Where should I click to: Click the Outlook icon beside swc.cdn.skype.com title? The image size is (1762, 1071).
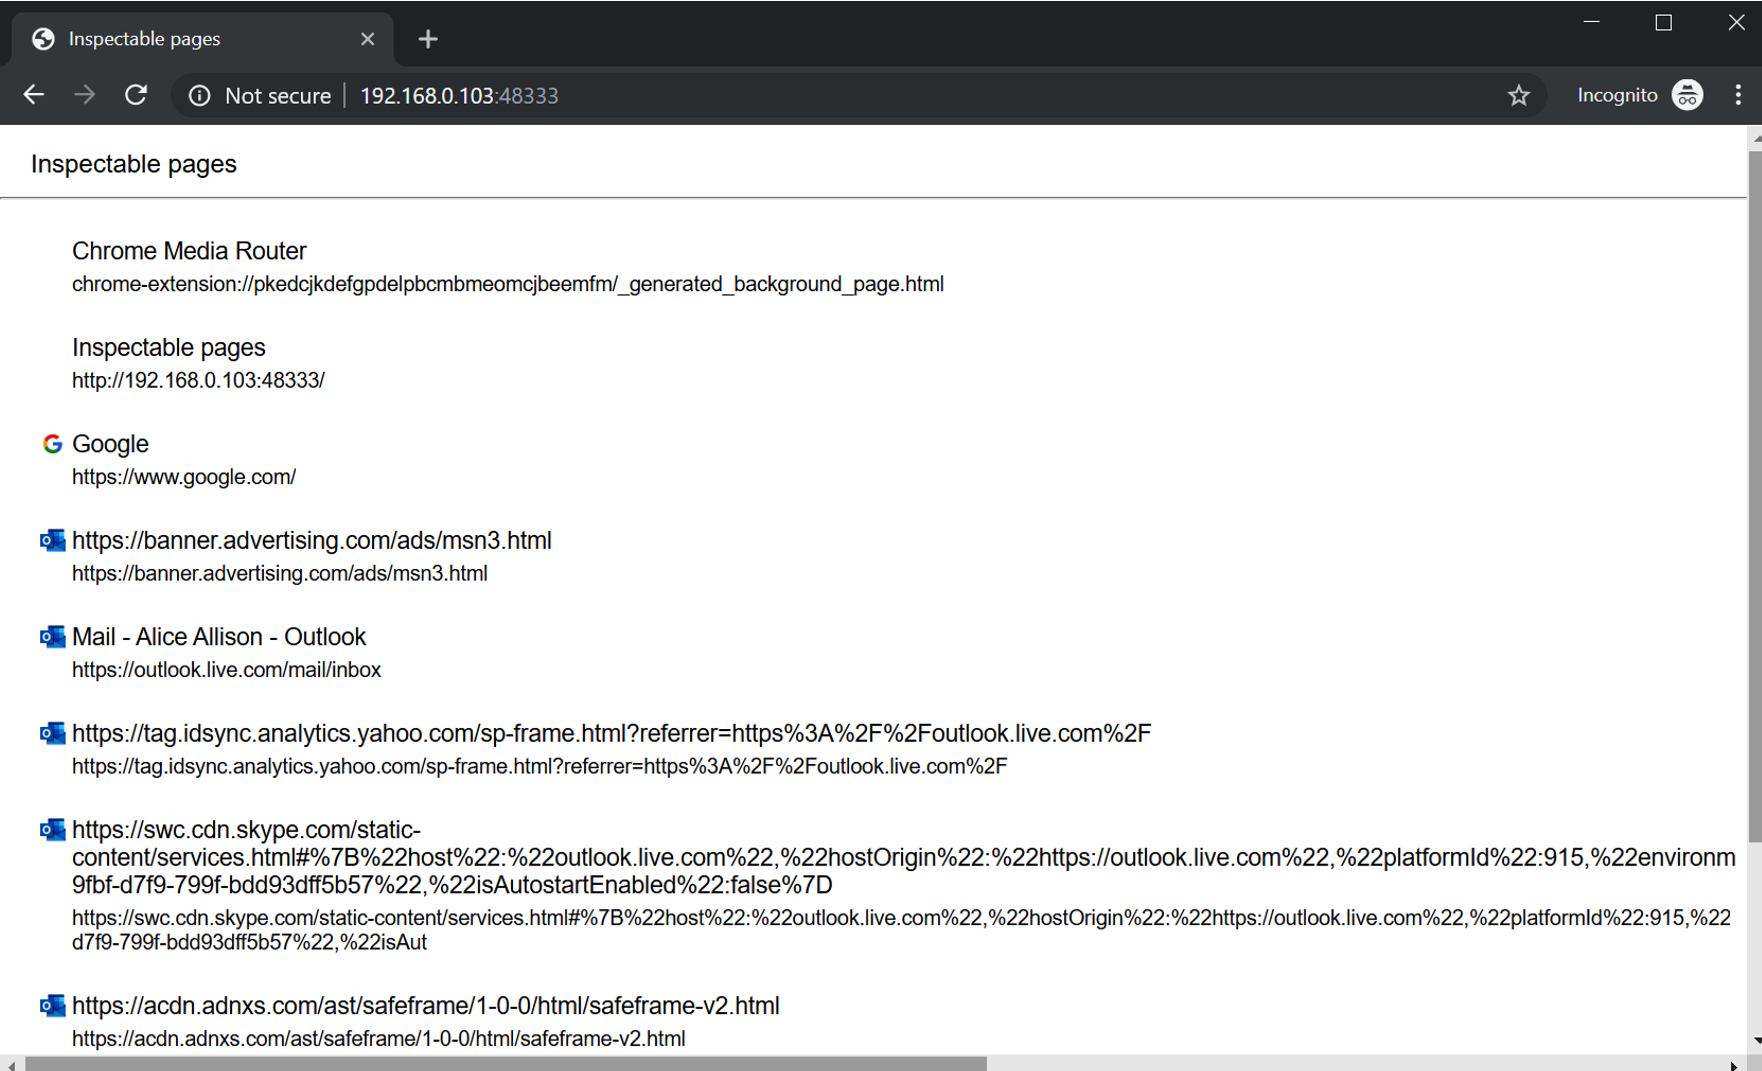point(52,829)
